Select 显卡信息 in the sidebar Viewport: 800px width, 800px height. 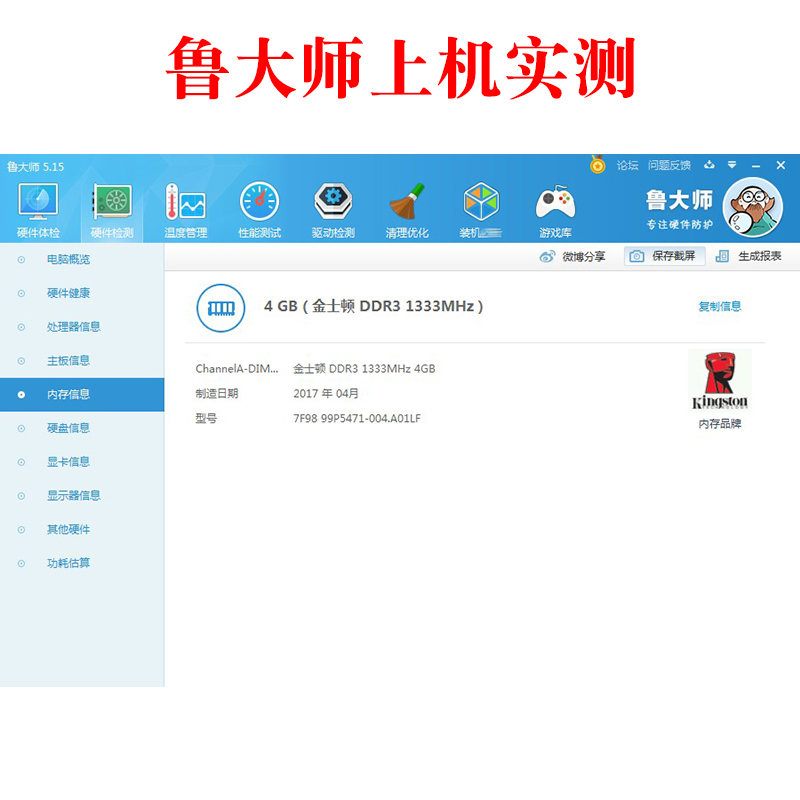point(82,462)
